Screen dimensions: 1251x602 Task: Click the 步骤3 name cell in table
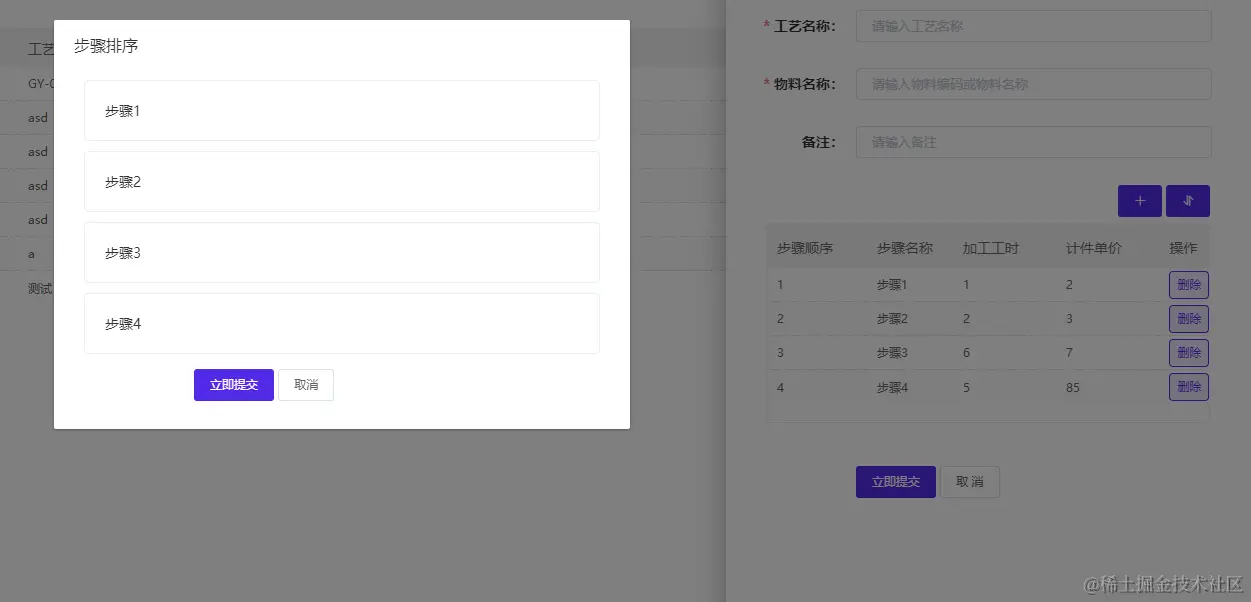(892, 353)
